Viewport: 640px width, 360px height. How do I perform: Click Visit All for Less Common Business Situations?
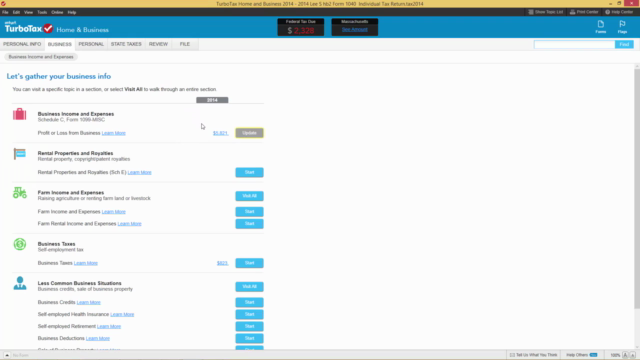click(249, 287)
